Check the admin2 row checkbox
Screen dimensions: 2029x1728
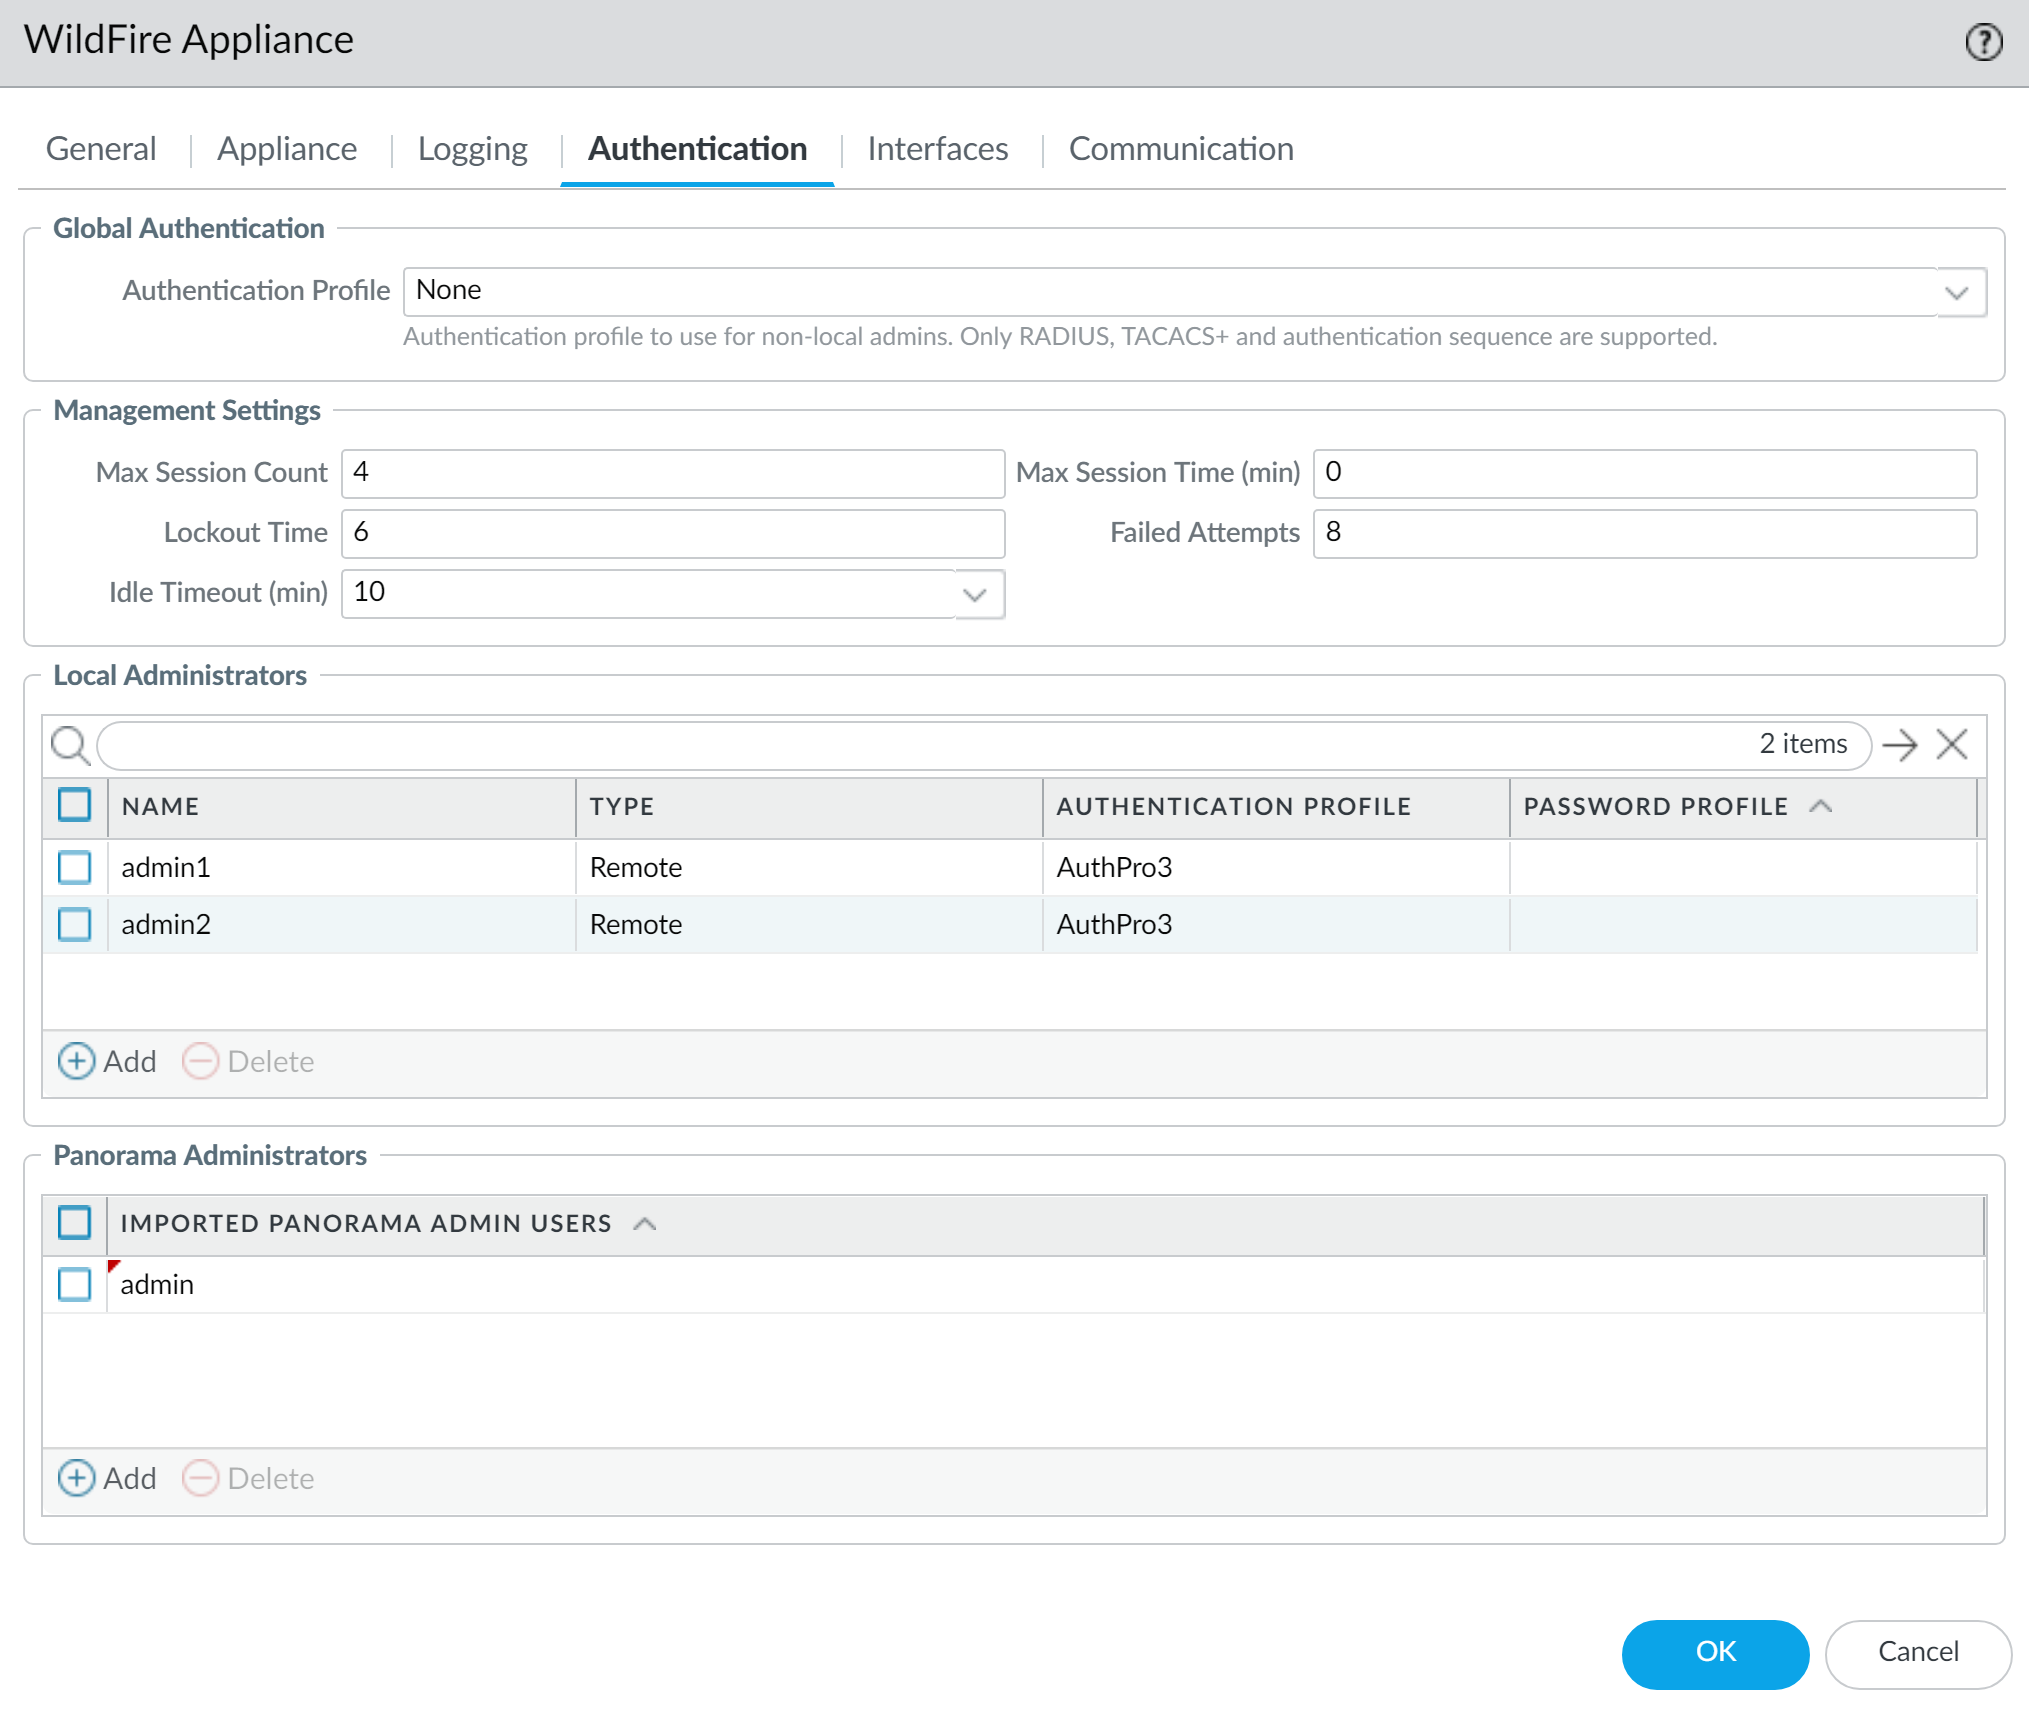coord(75,924)
